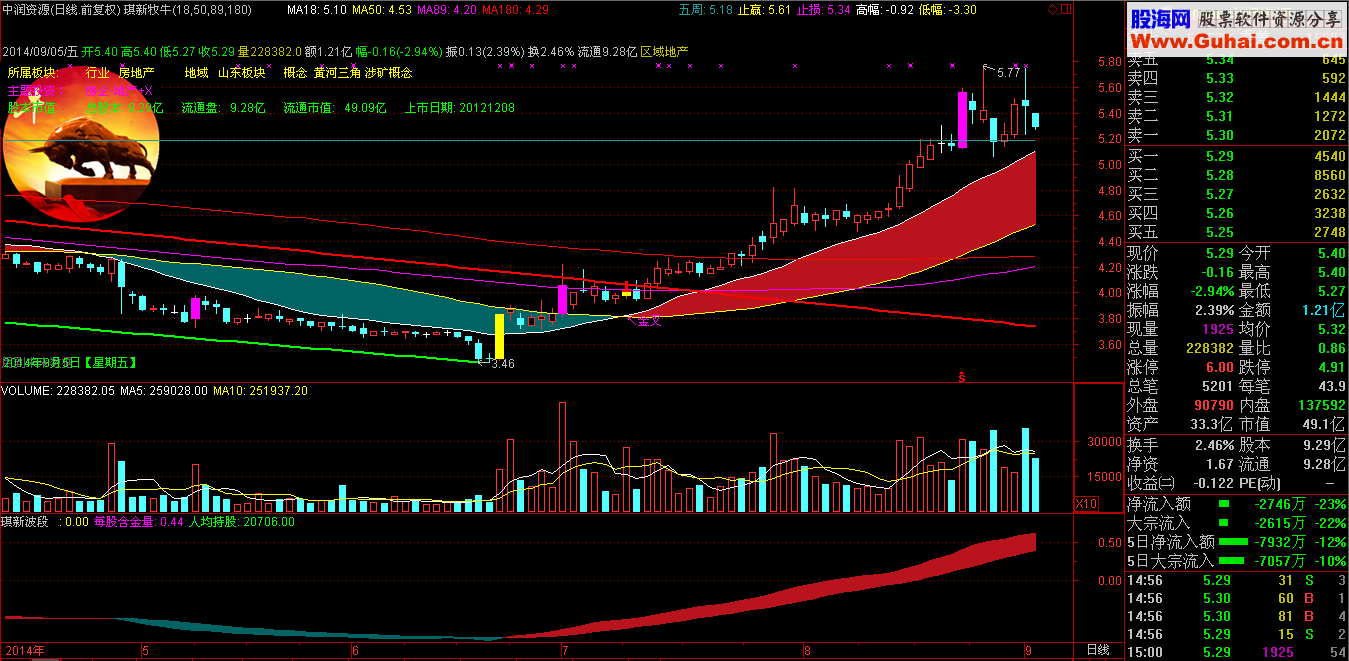Click the VOLUME: 228382.05 indicator label

(60, 391)
